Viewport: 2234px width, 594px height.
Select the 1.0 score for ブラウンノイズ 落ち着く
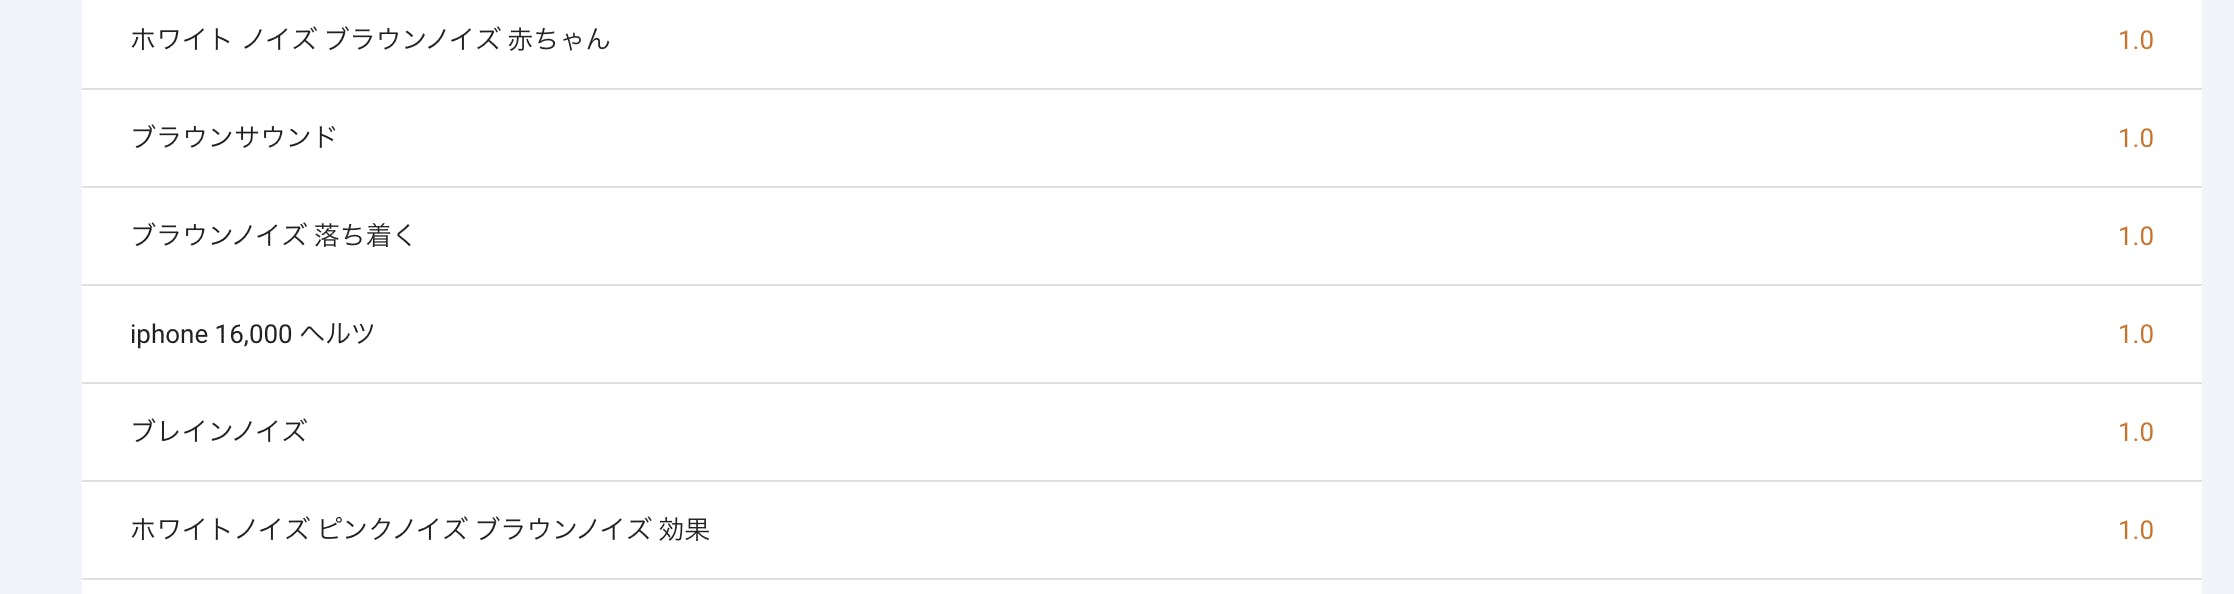click(x=2135, y=236)
